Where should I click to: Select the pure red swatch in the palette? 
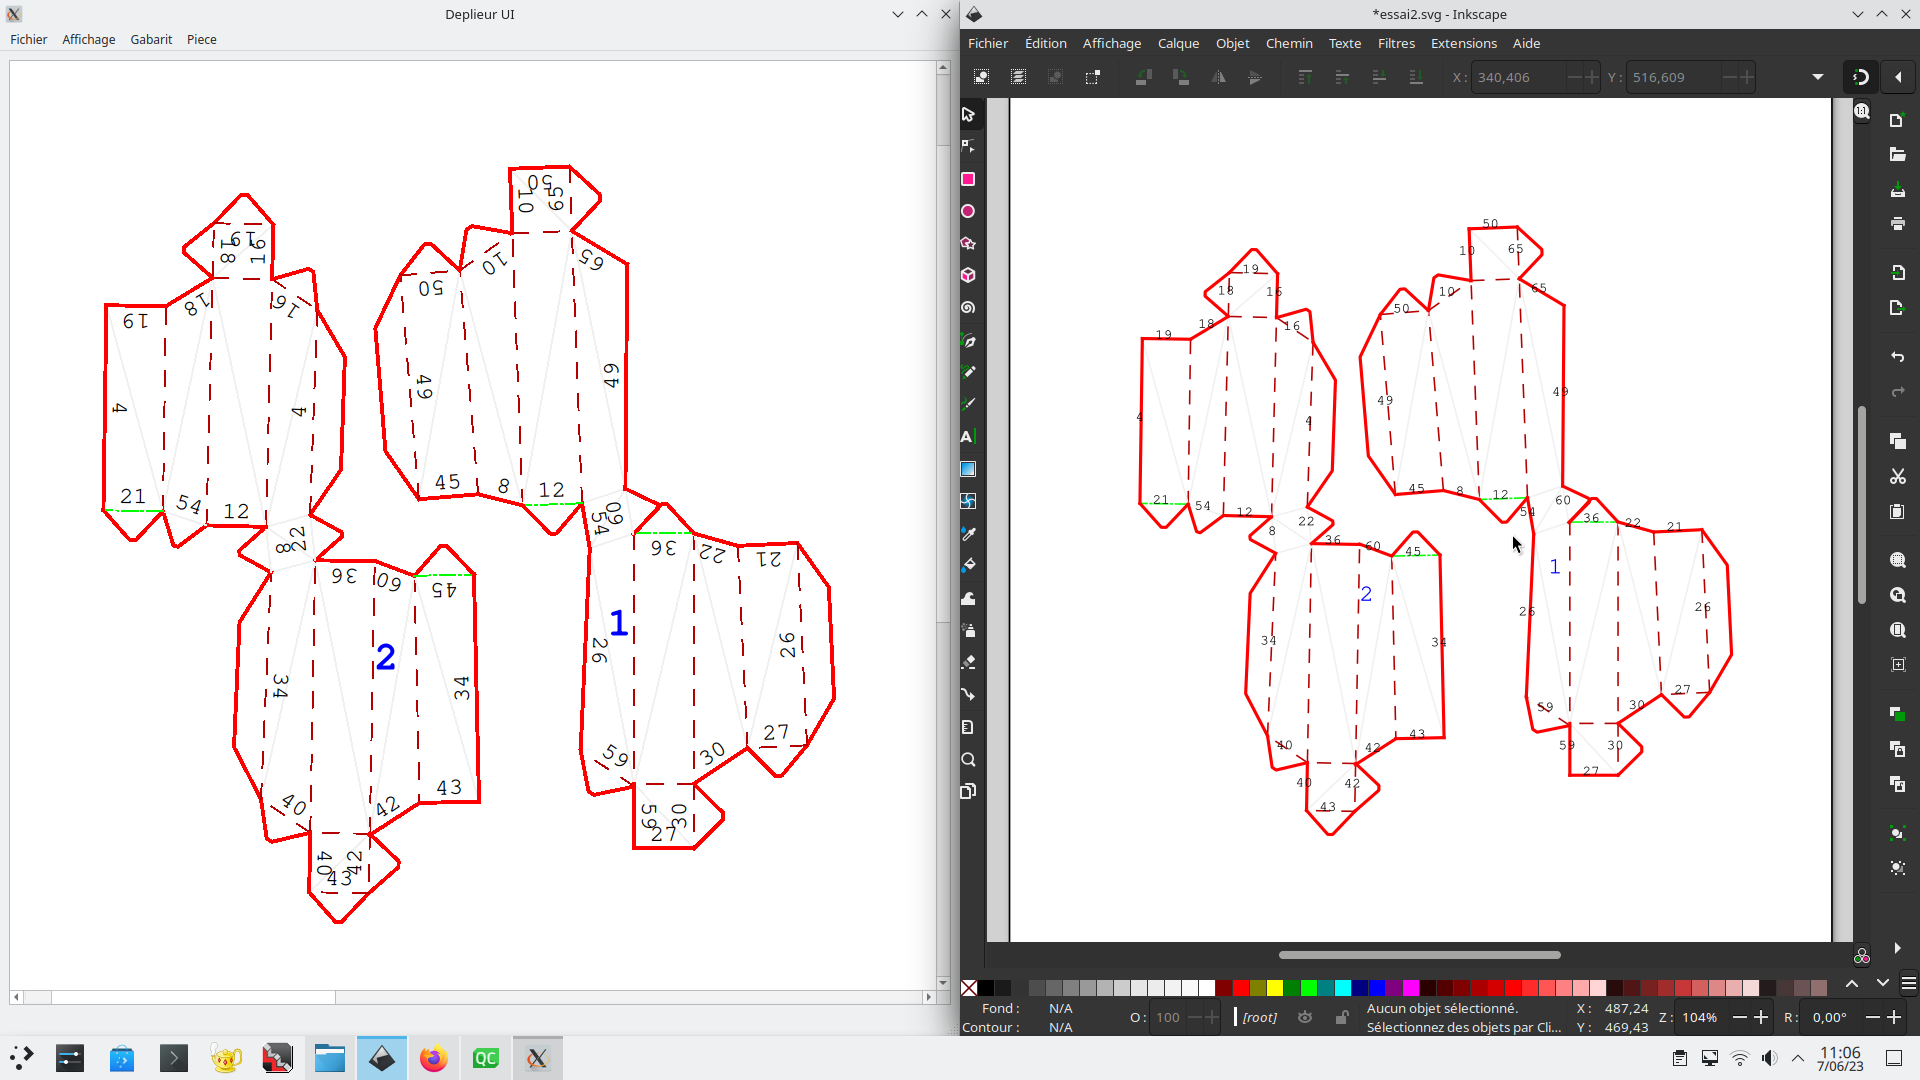1240,989
